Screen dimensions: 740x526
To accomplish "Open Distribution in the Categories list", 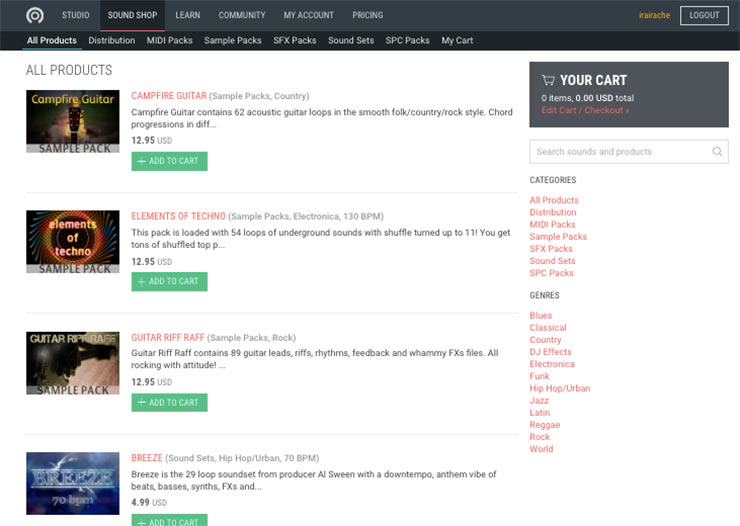I will point(553,212).
